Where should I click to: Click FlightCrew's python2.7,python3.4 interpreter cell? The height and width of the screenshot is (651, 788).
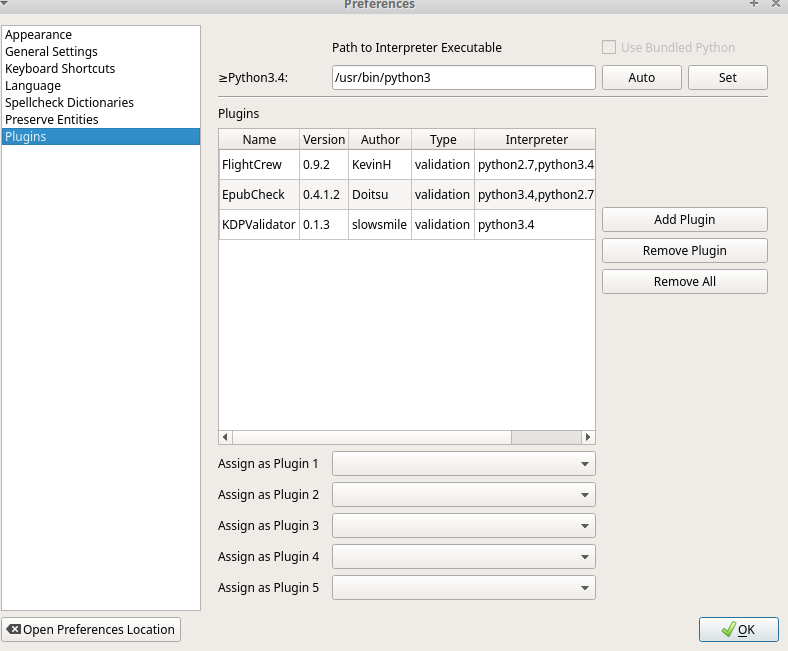[535, 164]
